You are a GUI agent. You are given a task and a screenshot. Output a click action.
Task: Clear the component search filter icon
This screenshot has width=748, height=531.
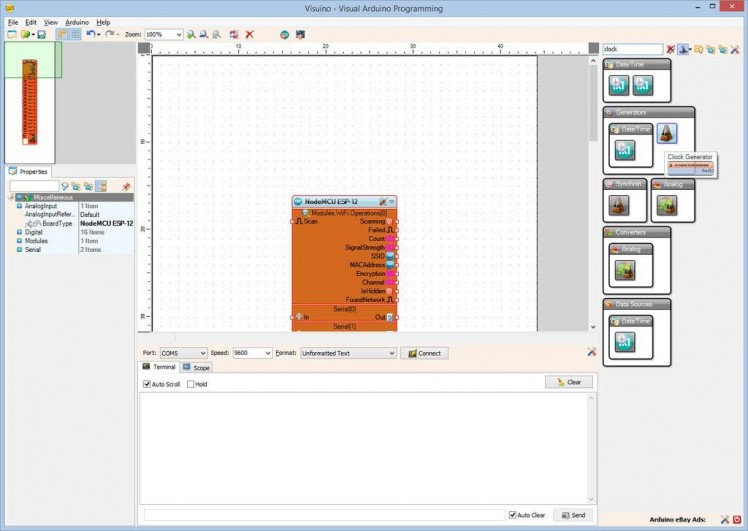click(x=671, y=49)
